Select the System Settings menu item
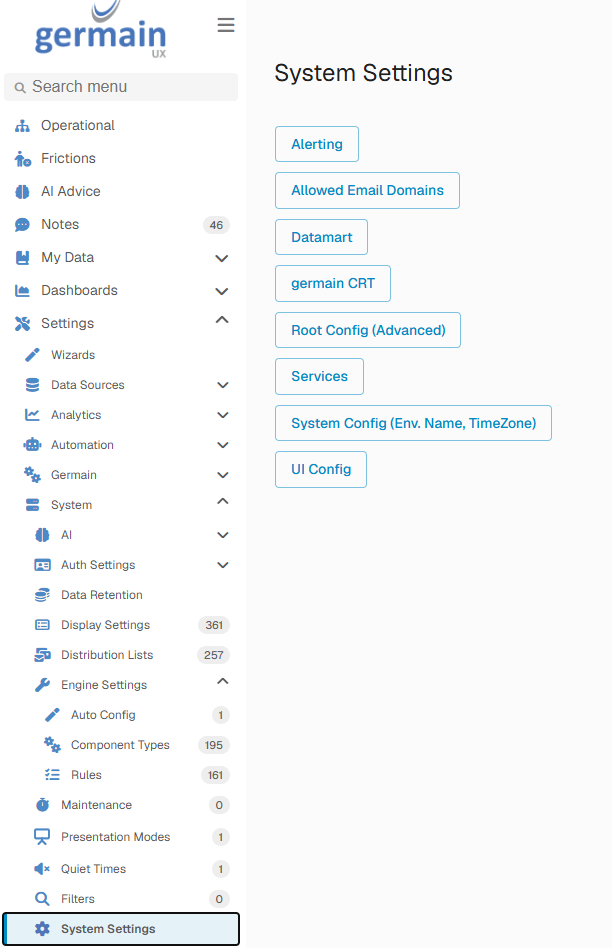 [121, 929]
